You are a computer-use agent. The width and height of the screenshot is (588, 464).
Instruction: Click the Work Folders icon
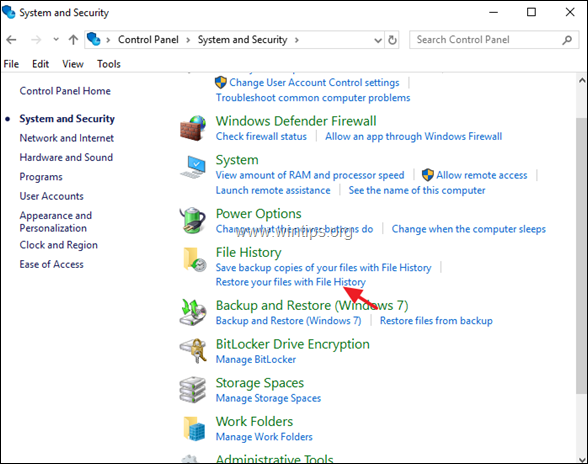click(194, 428)
